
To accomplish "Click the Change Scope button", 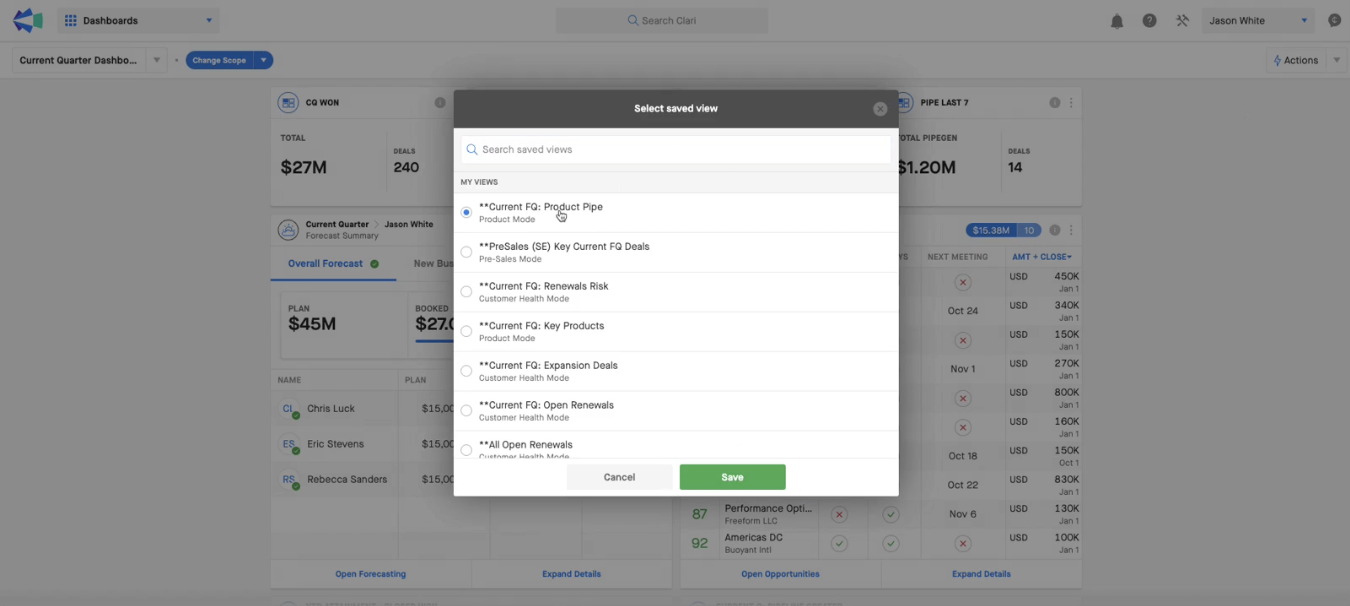I will pos(219,60).
